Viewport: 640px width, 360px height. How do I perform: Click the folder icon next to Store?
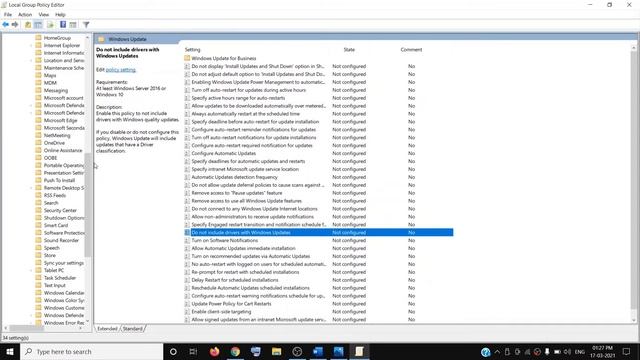[x=38, y=256]
